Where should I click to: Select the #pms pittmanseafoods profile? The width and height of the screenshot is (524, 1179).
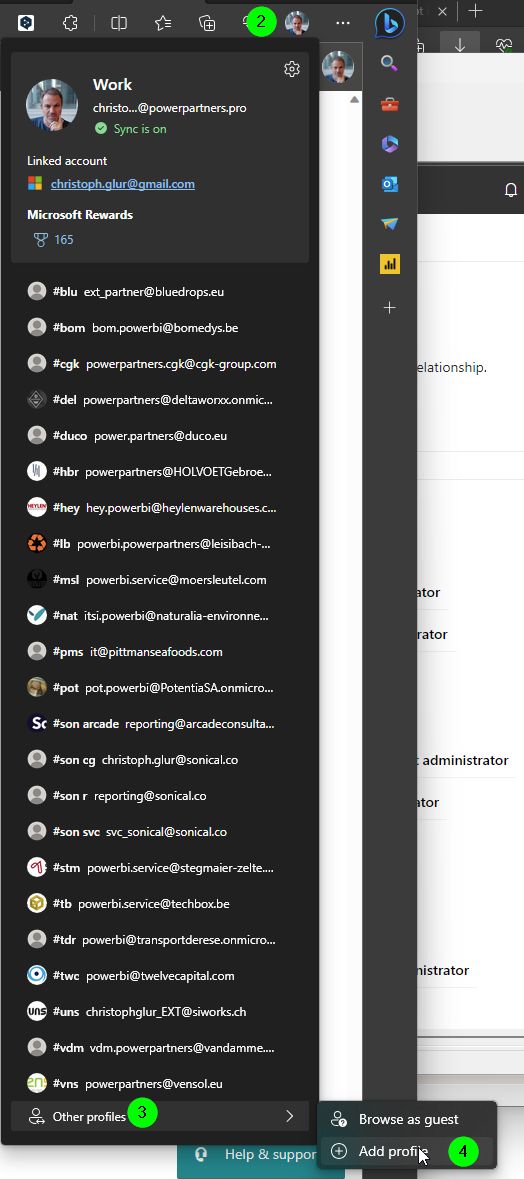160,651
